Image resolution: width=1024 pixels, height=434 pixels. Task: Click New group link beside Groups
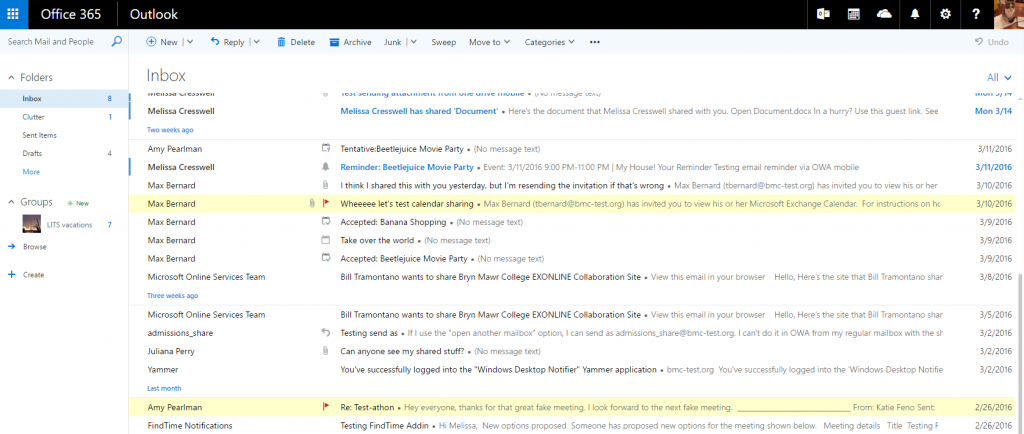[77, 203]
